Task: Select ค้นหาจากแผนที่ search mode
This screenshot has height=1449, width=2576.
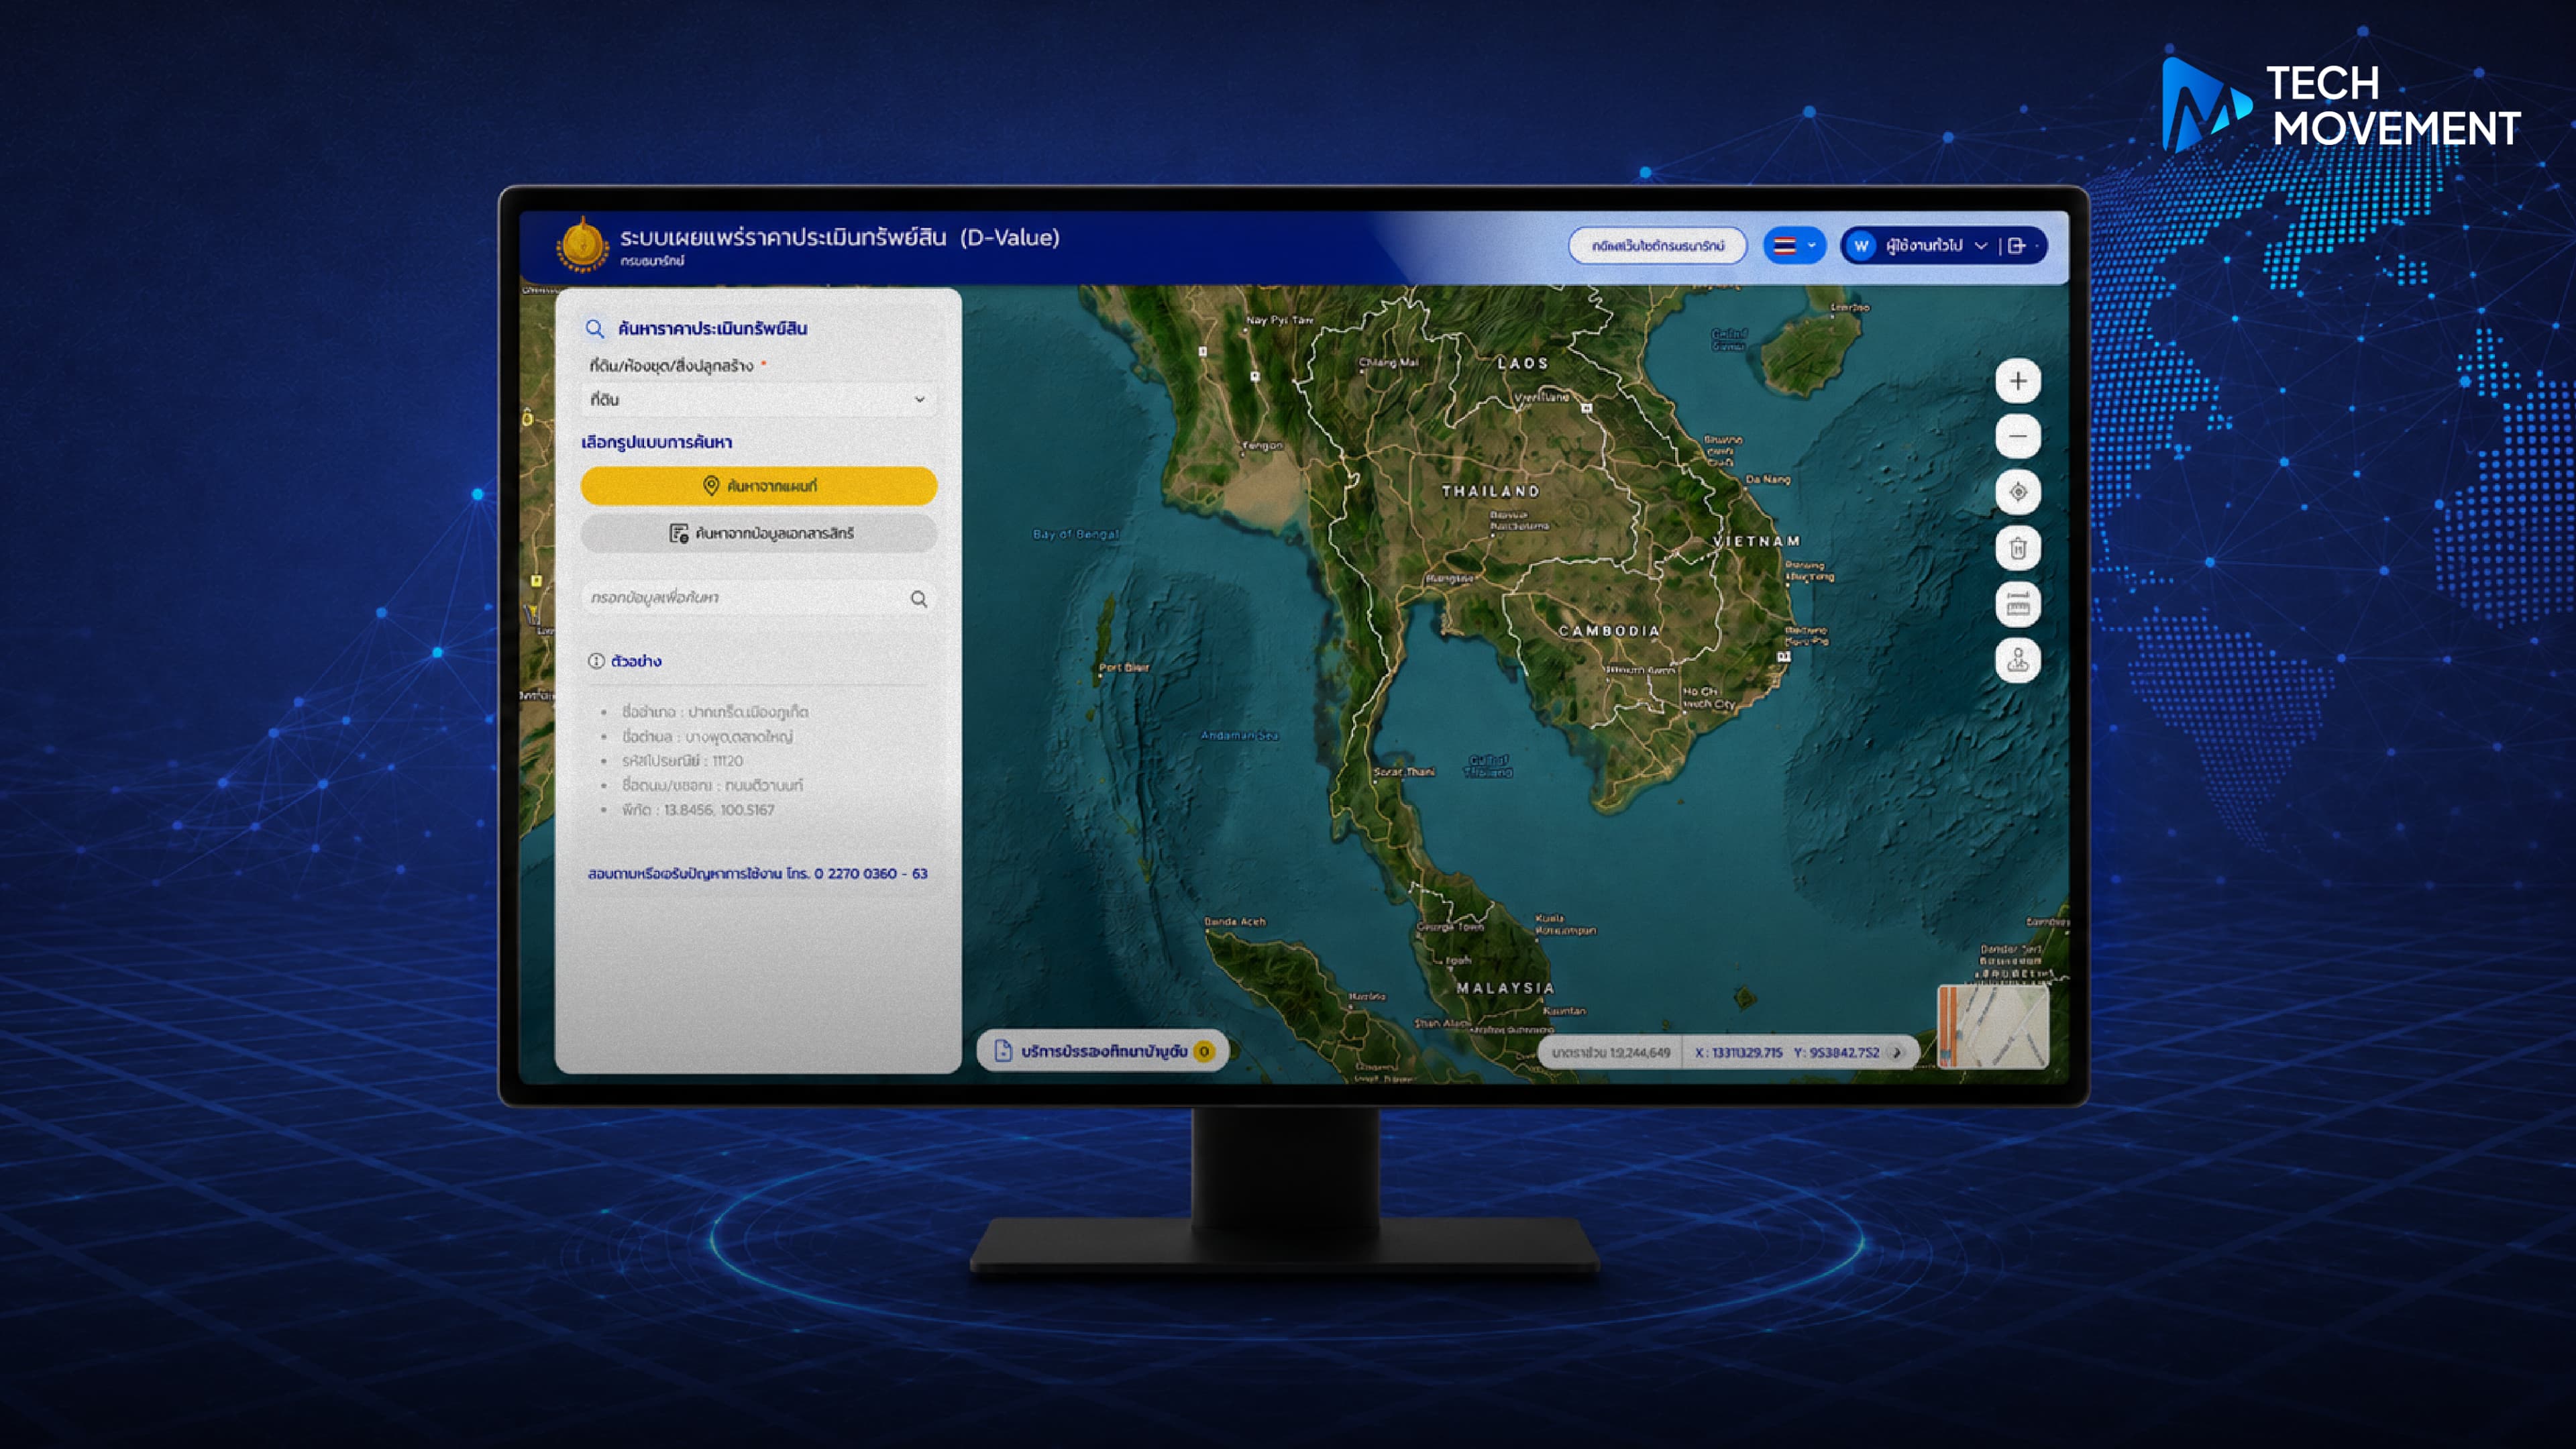Action: pos(758,486)
